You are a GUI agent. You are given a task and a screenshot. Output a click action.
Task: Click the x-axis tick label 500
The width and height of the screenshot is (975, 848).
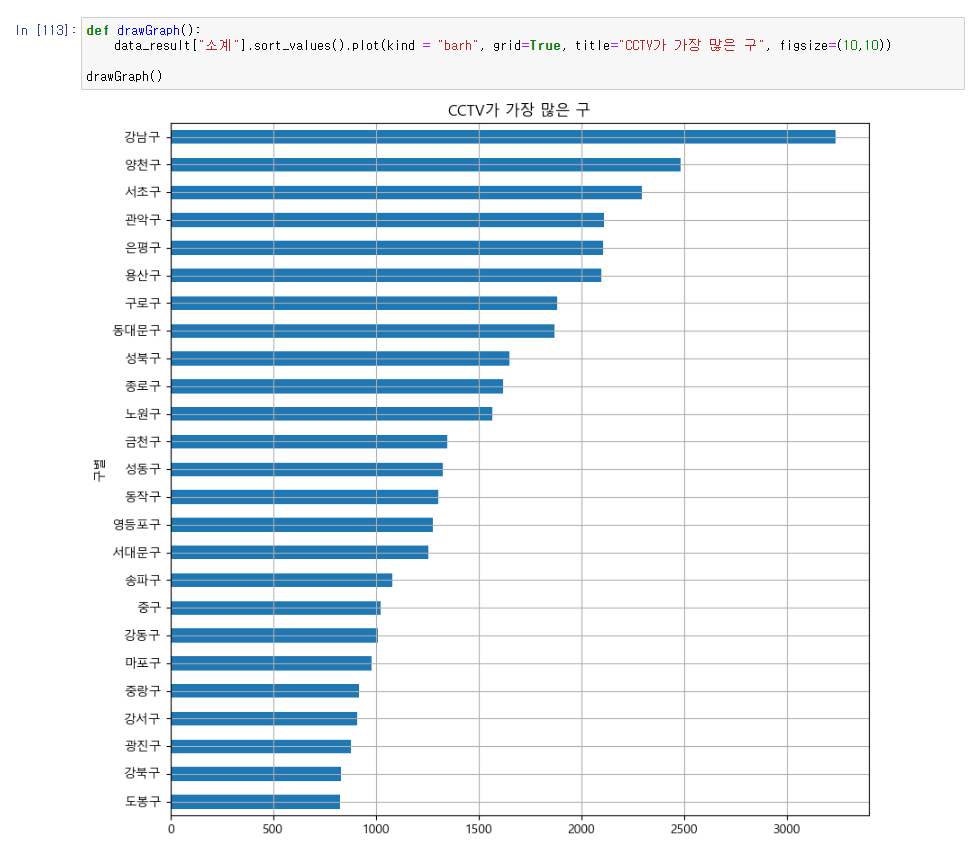click(x=273, y=829)
